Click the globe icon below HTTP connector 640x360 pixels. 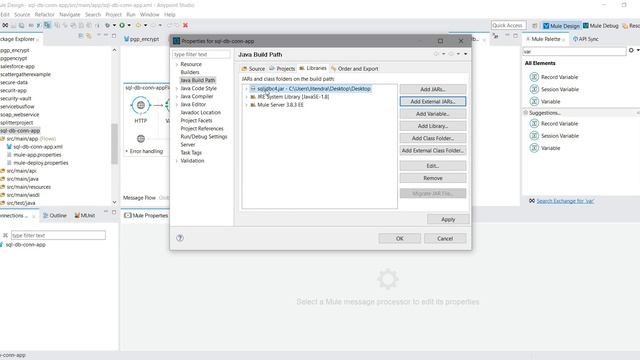tap(141, 139)
